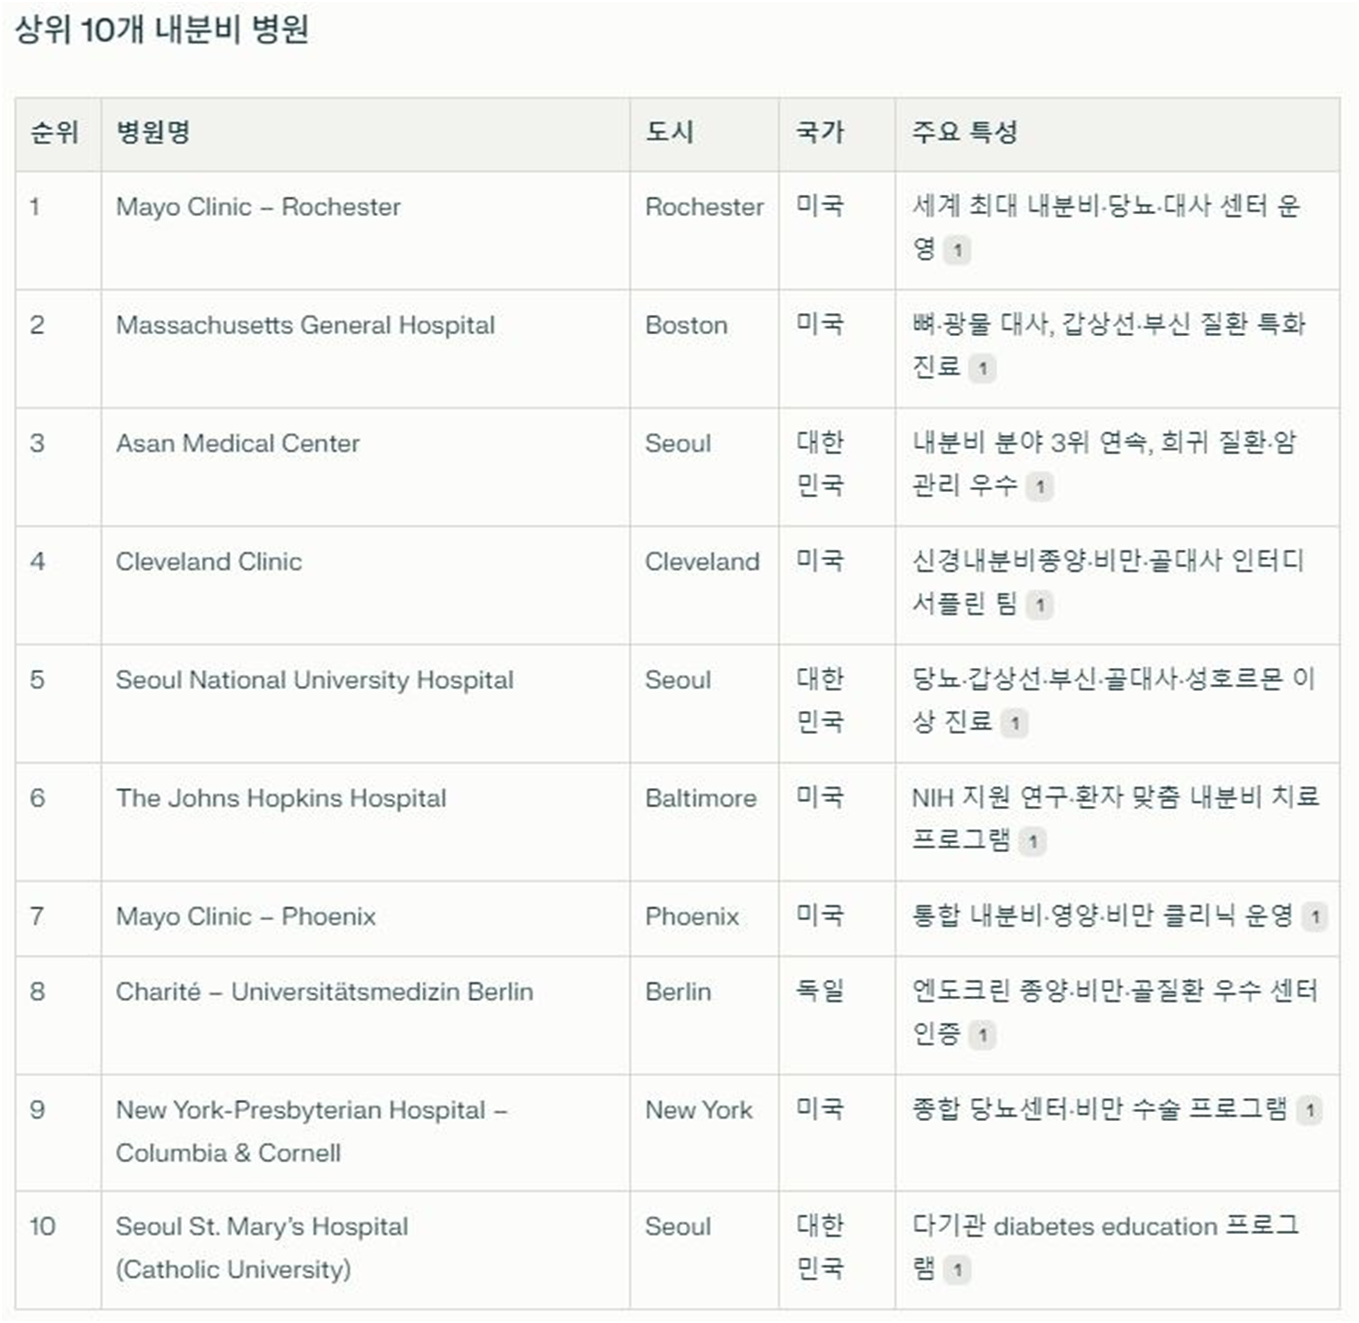Select hospital name "The Johns Hopkins Hospital"
The height and width of the screenshot is (1323, 1359).
[x=281, y=798]
